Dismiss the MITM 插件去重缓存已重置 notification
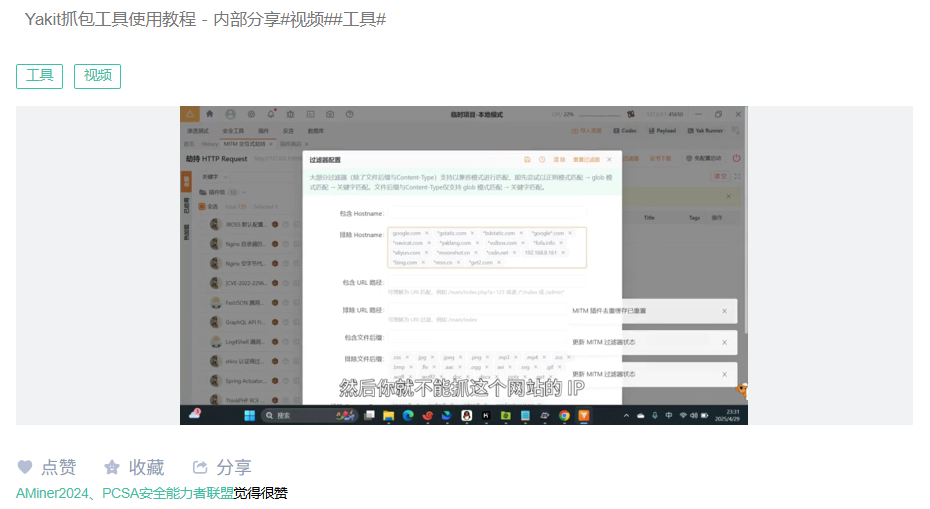 (724, 311)
